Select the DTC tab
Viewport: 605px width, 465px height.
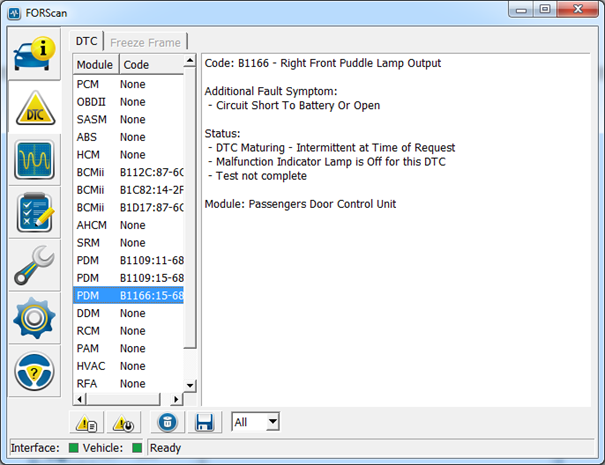[88, 42]
